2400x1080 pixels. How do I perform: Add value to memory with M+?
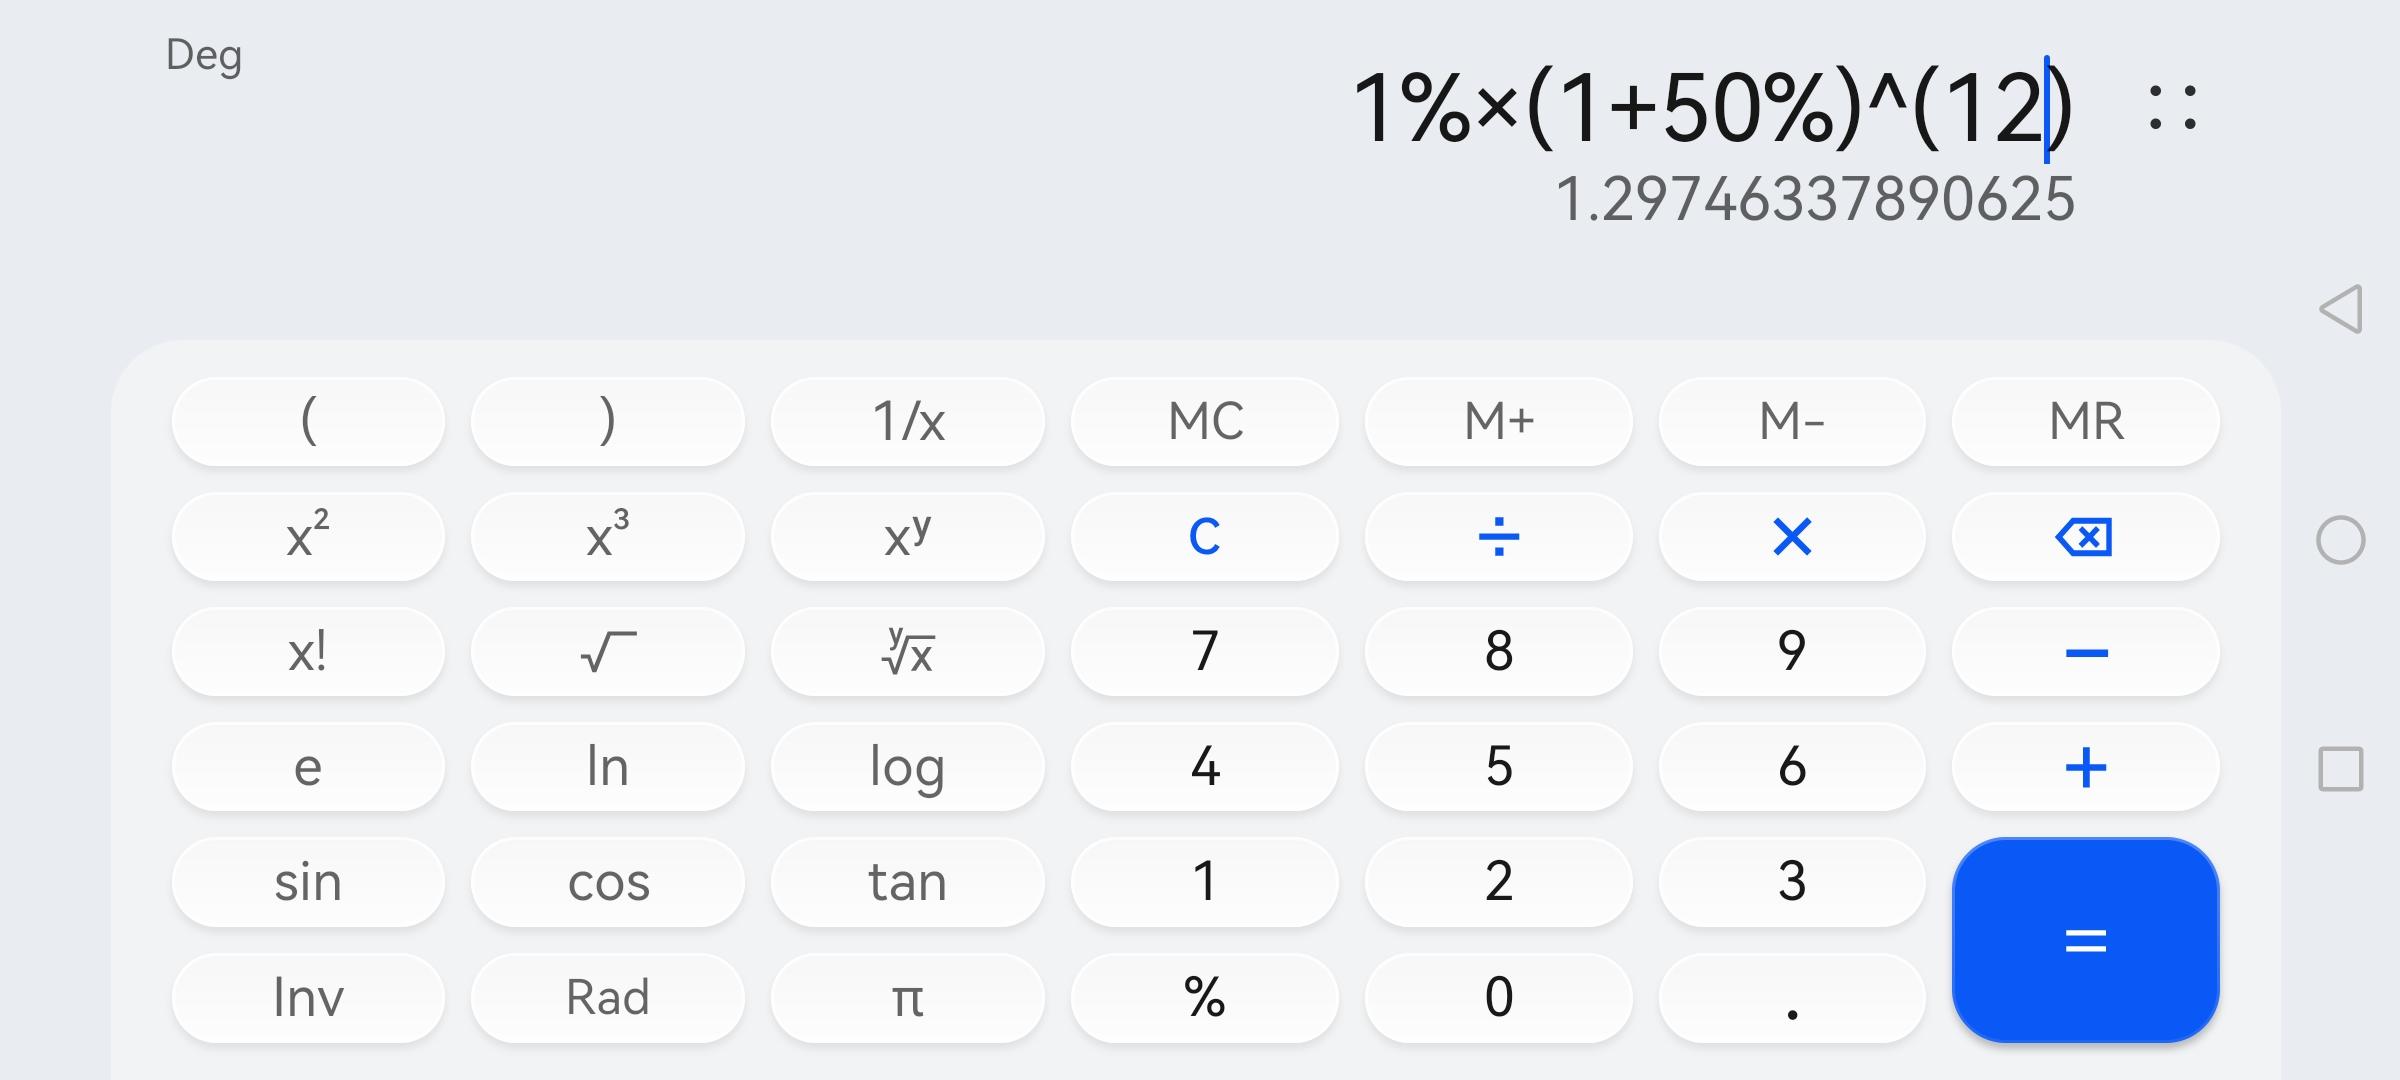click(1498, 421)
